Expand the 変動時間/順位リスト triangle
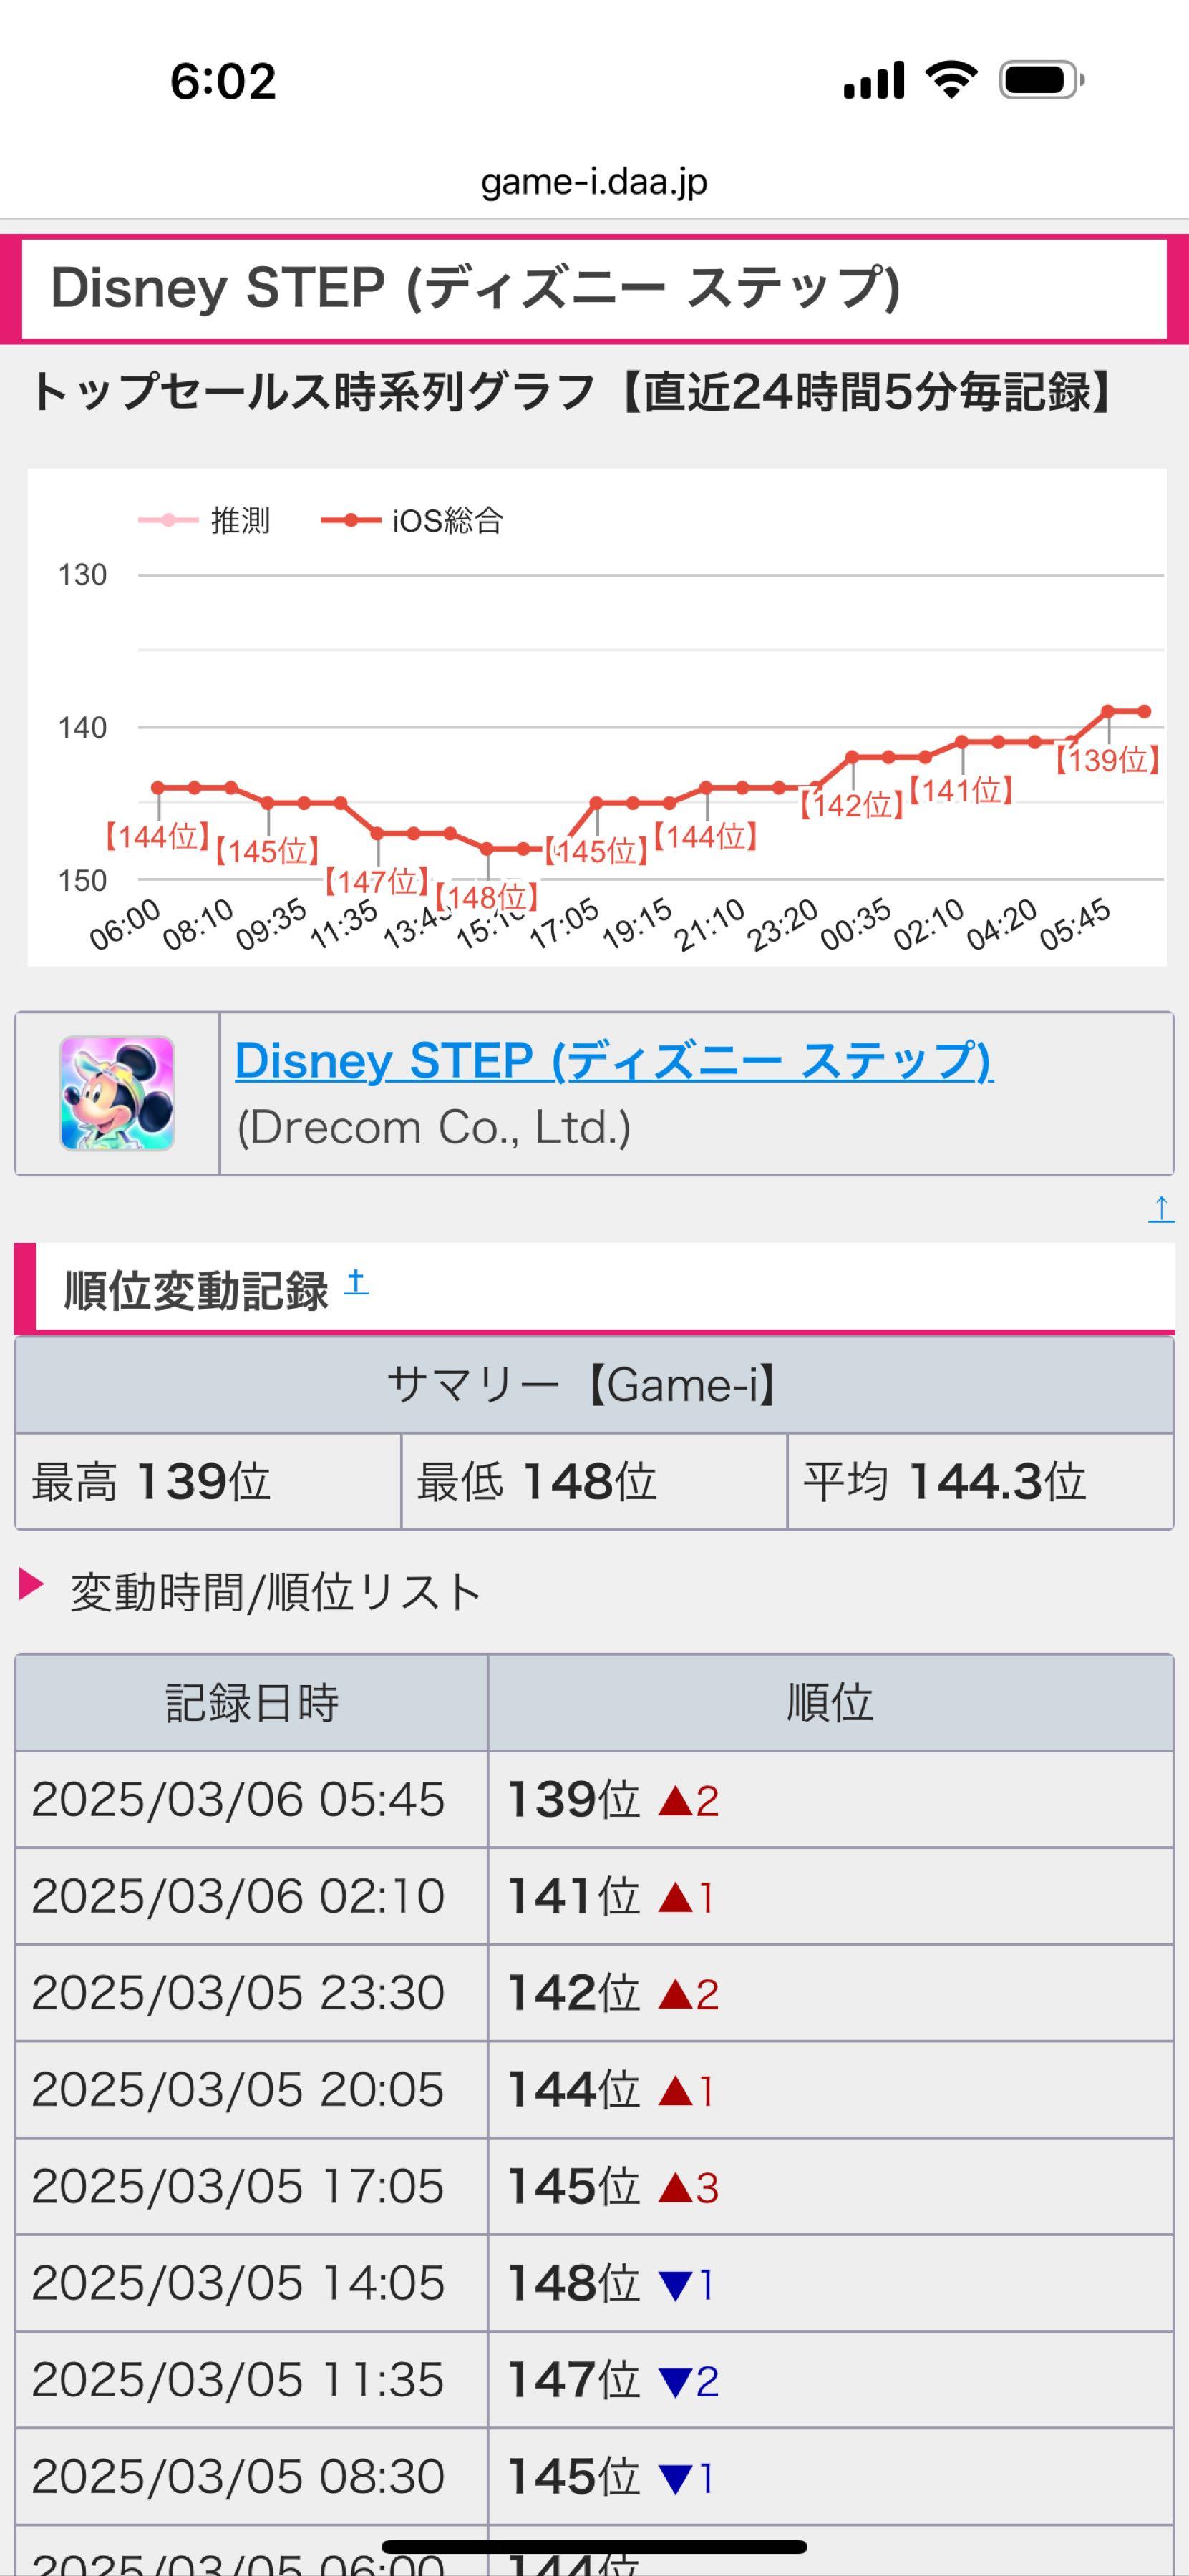1189x2576 pixels. [x=31, y=1584]
